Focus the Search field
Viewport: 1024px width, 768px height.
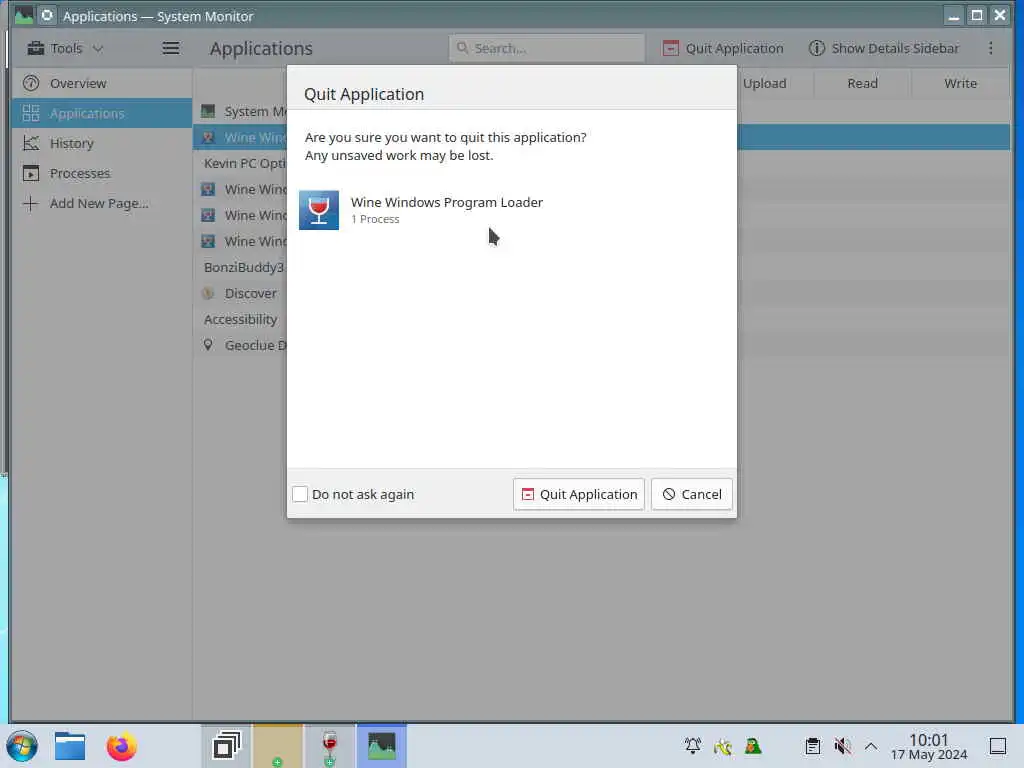[547, 48]
